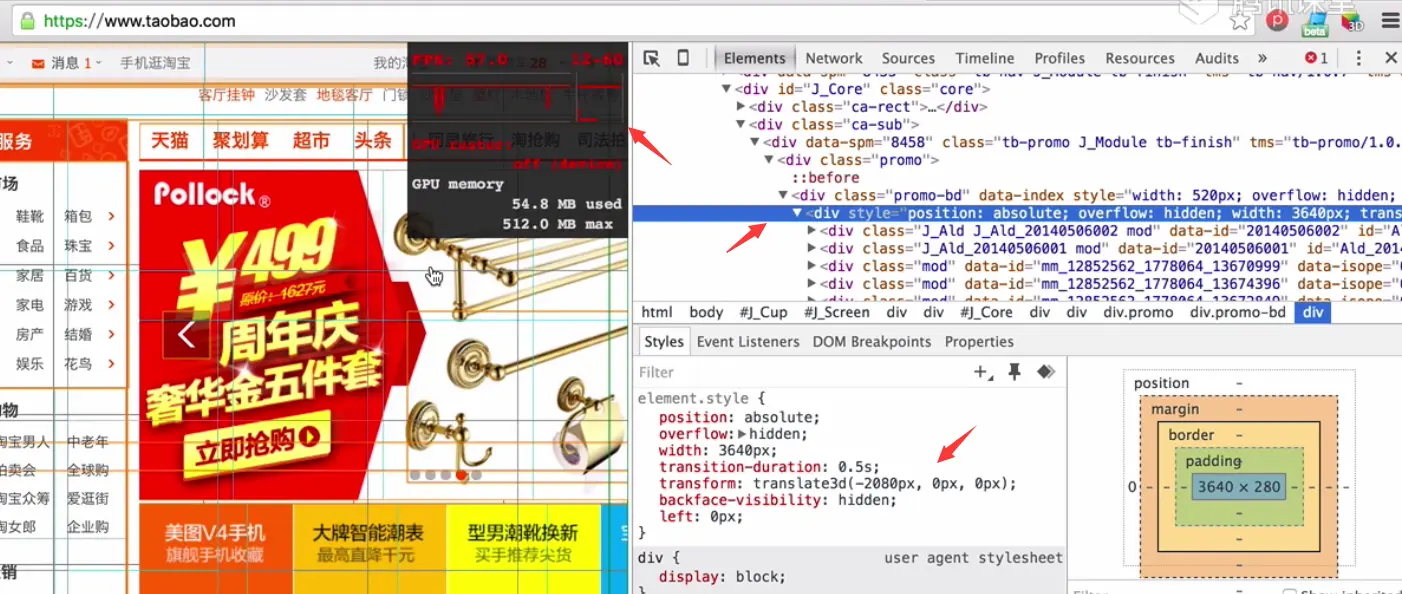The width and height of the screenshot is (1402, 594).
Task: Select body in the breadcrumb bar
Action: coord(706,312)
